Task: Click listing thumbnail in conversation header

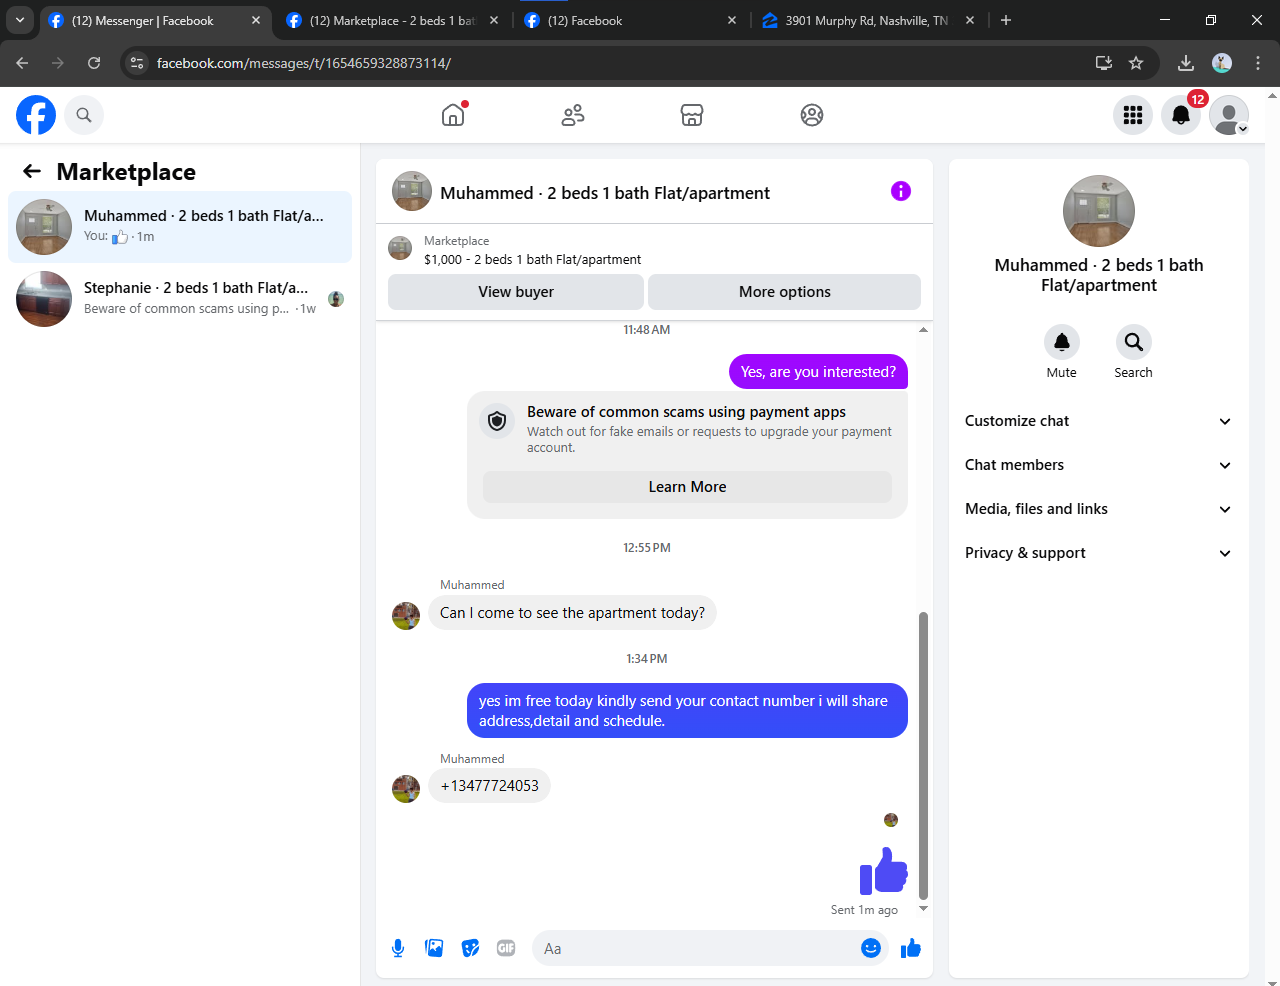Action: [412, 191]
